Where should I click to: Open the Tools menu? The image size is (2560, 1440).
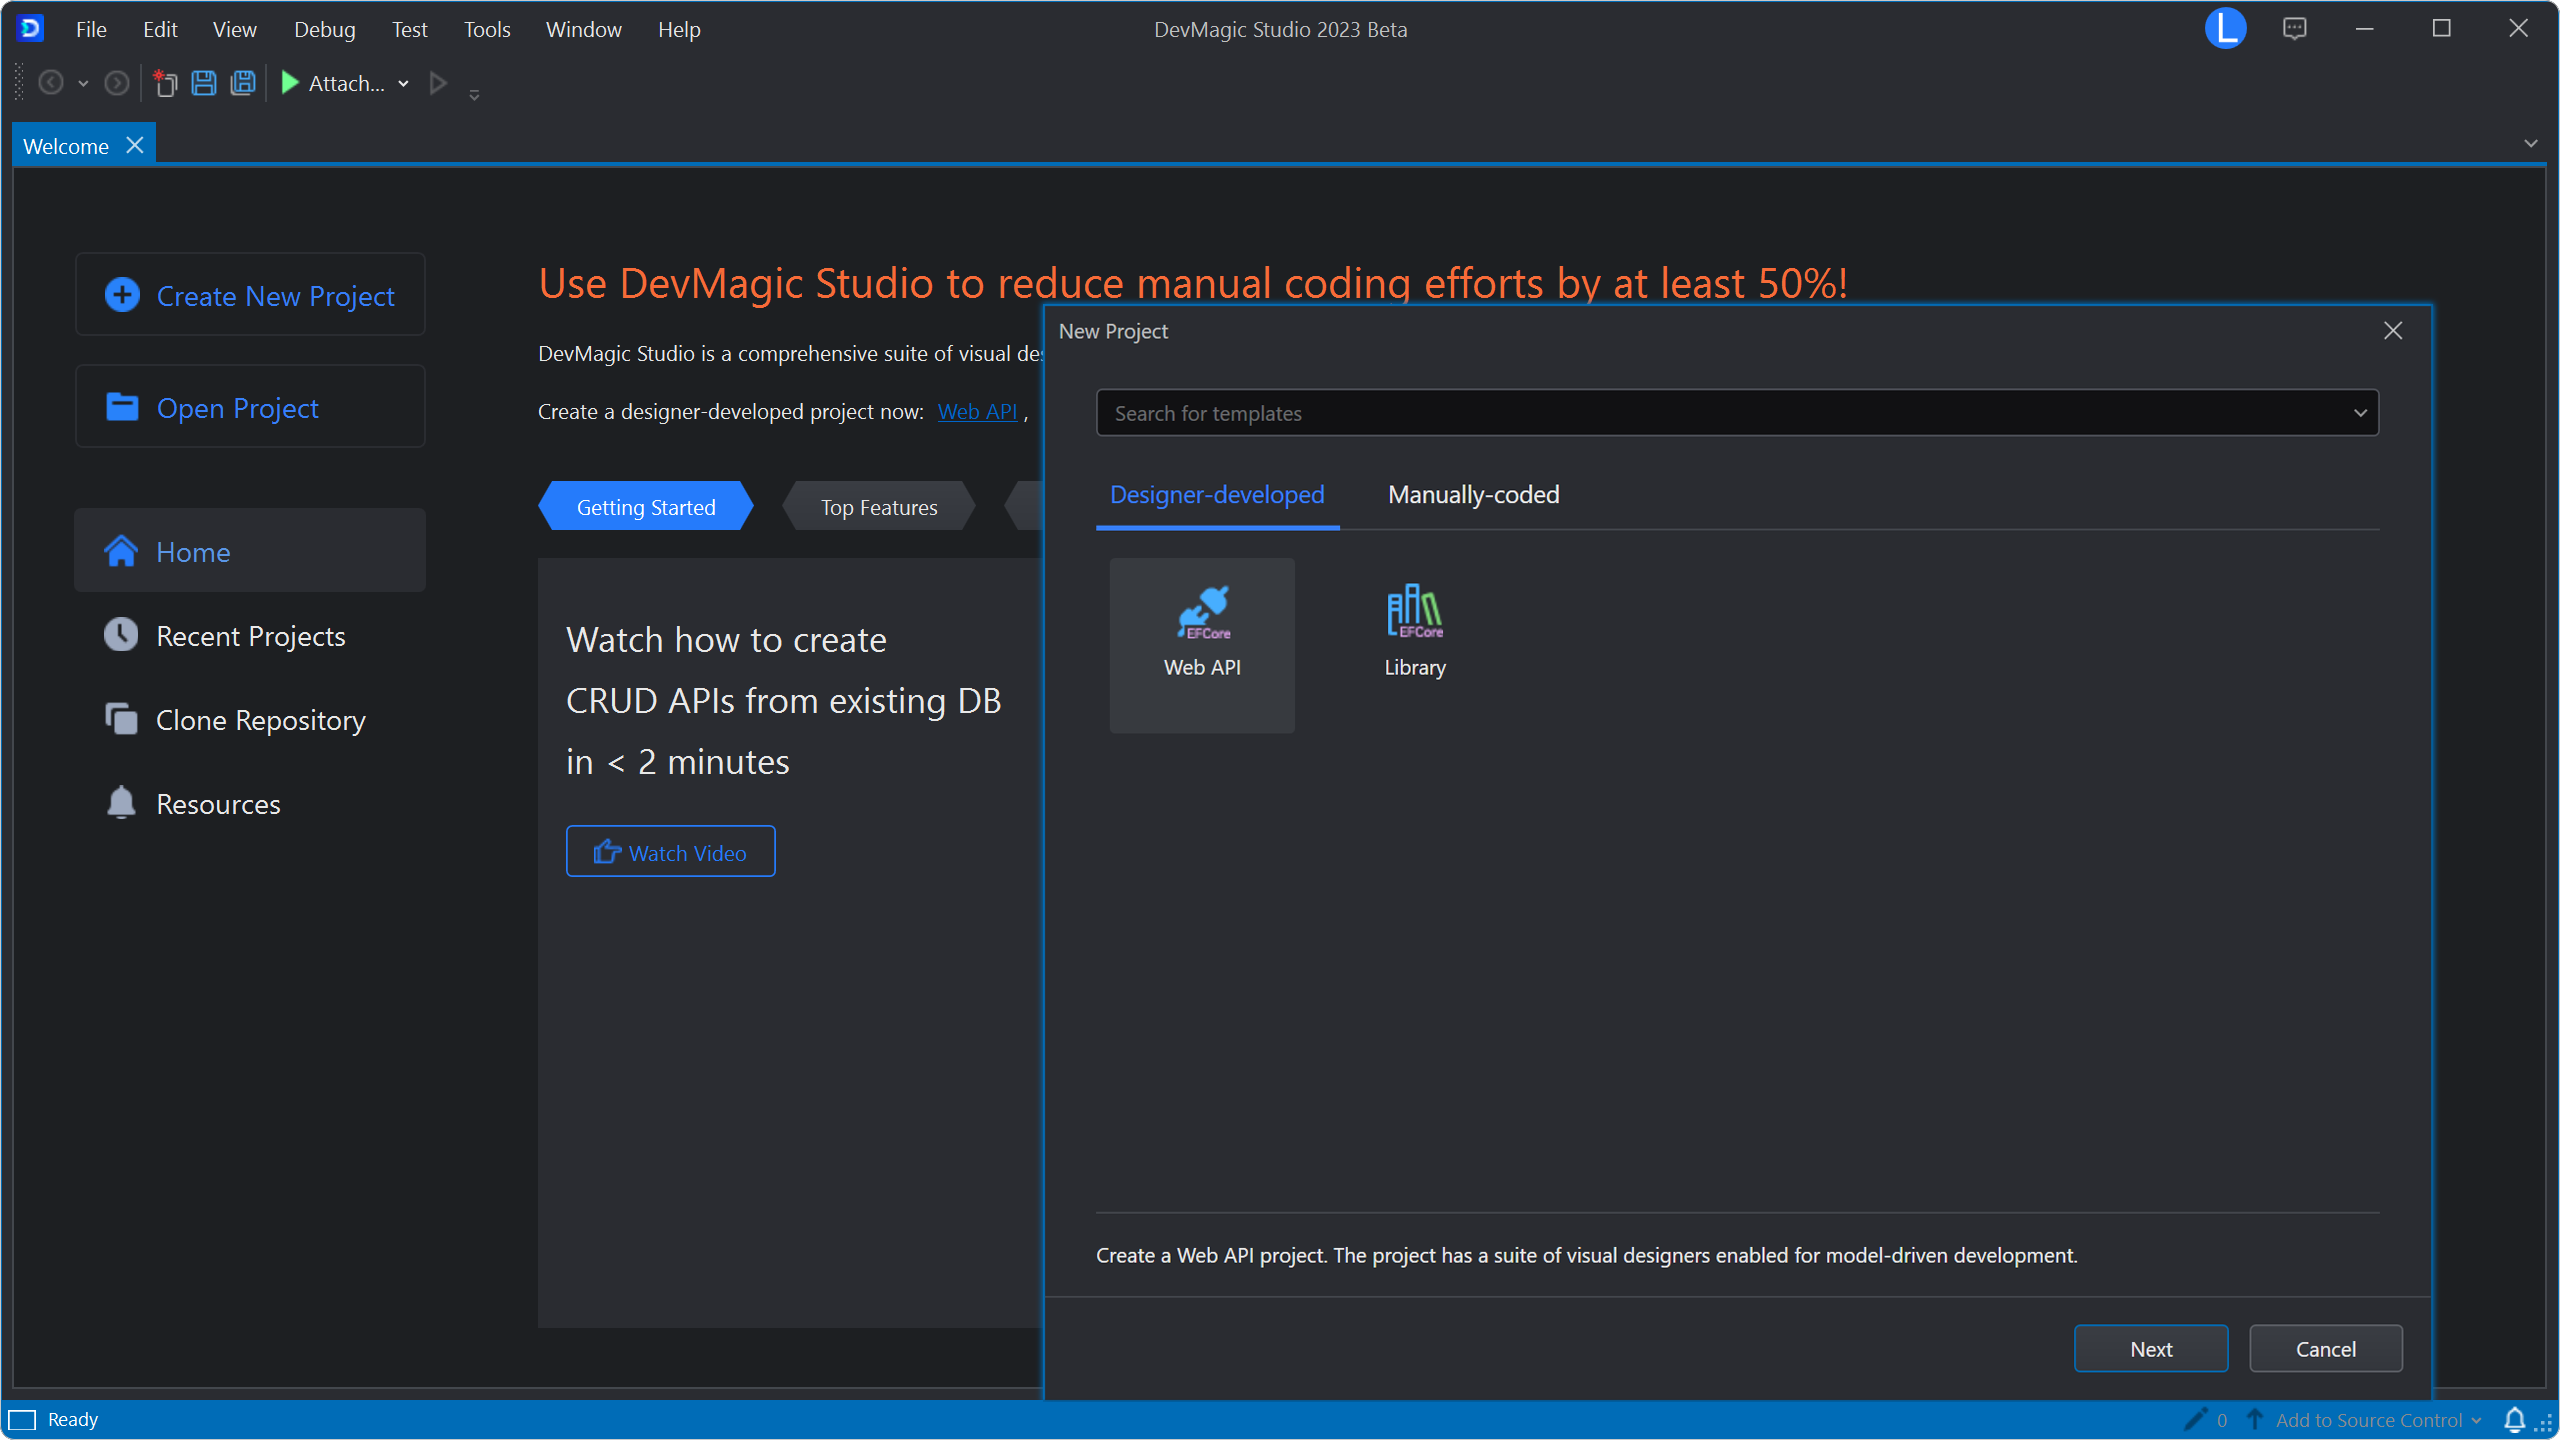(487, 29)
